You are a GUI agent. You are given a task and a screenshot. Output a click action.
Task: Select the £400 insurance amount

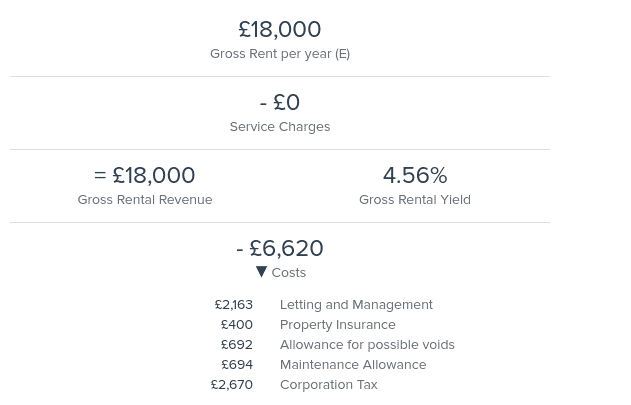pos(237,325)
